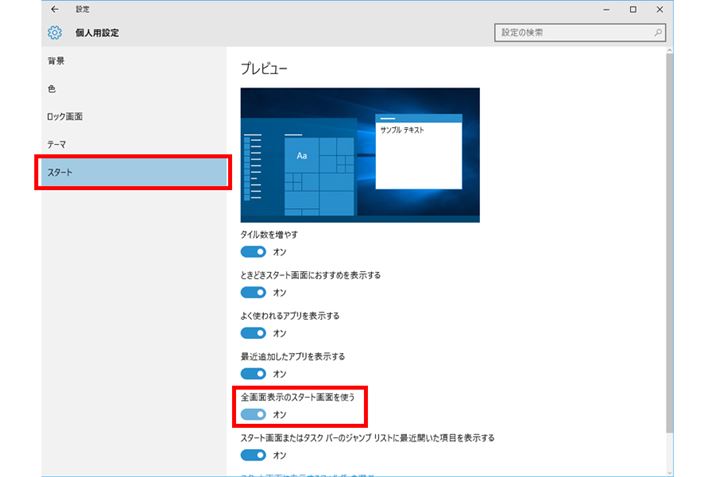Open the 背景 settings page
Viewport: 715px width, 477px height.
[58, 62]
